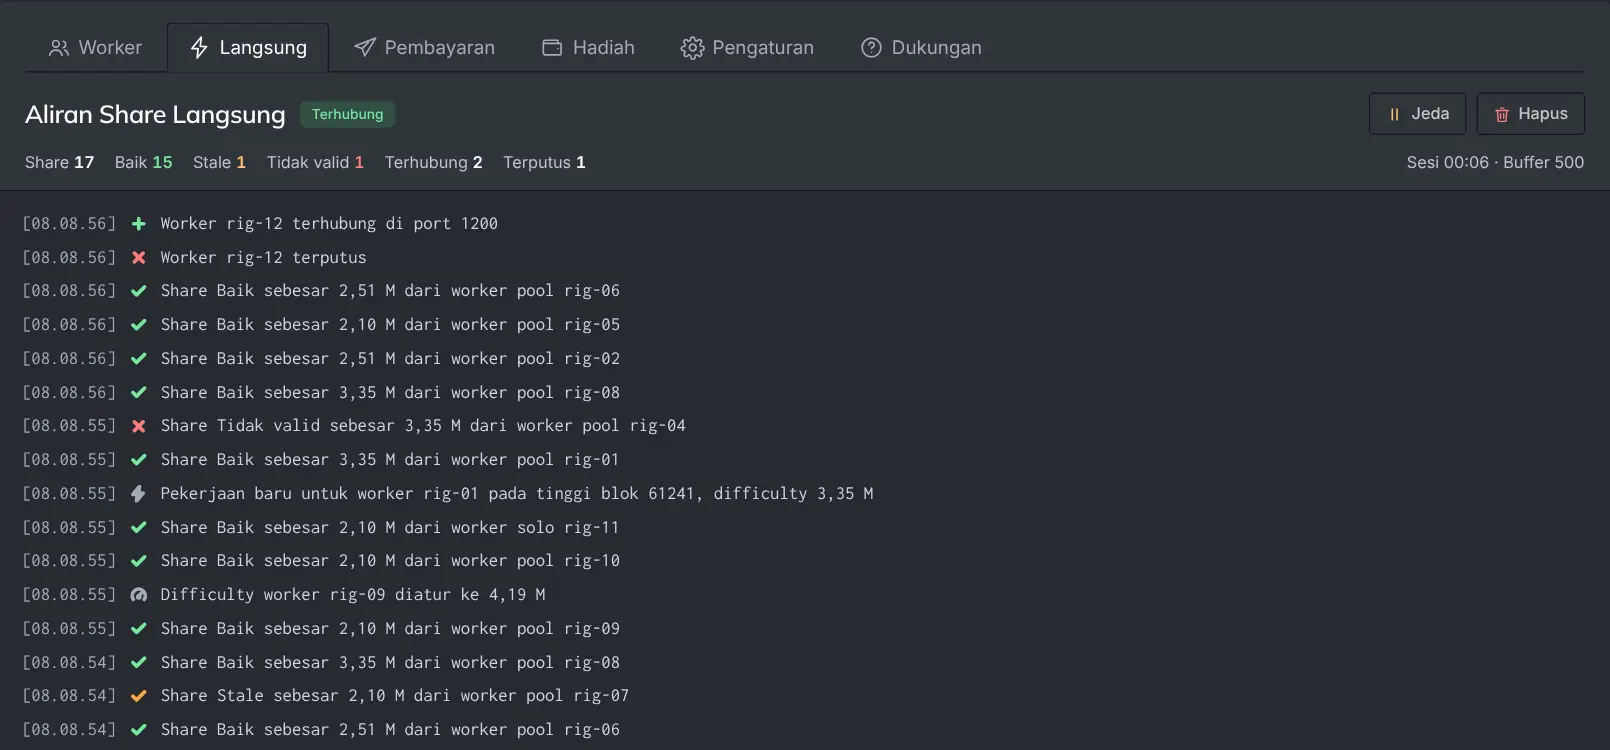Click the red X icon for rig-12 terputus

click(139, 258)
